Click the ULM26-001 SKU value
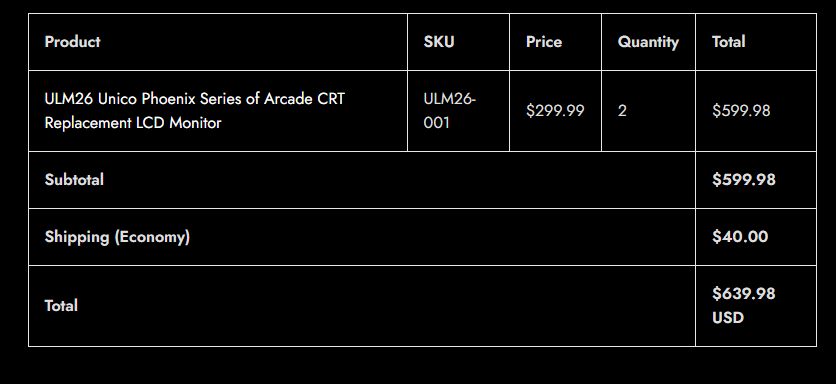This screenshot has height=384, width=836. point(449,111)
